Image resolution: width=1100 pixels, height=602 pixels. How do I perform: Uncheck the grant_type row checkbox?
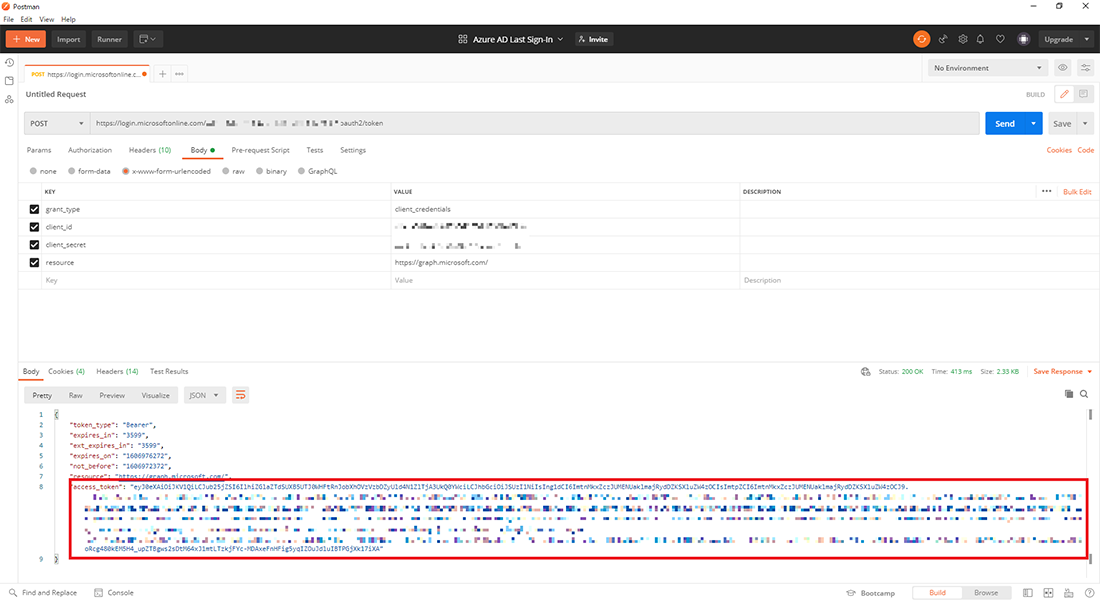coord(34,209)
